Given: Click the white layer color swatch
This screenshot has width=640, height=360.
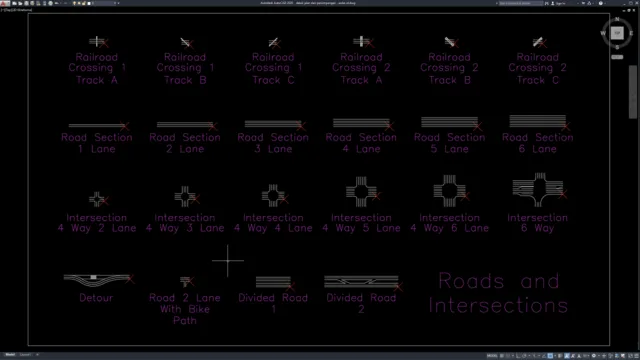Looking at the screenshot, I should pyautogui.click(x=89, y=3).
